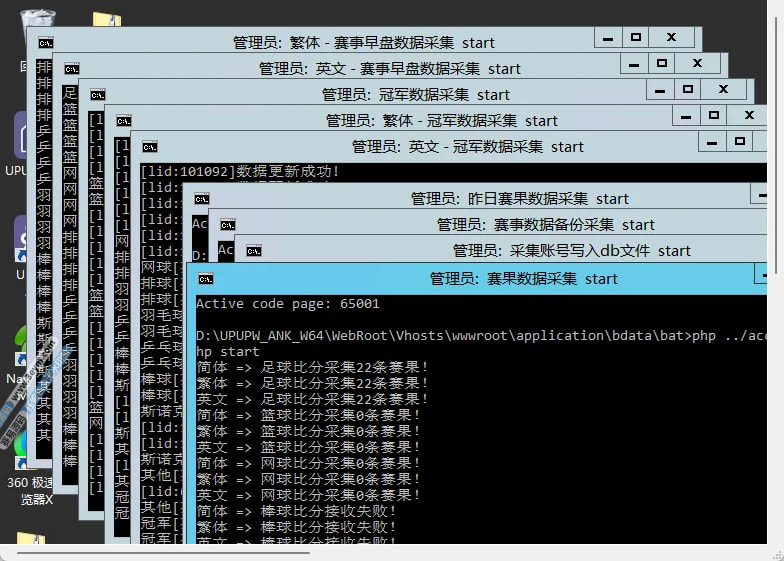The height and width of the screenshot is (561, 784).
Task: Click cmd icon of 英文 - 冠军数据采集 window
Action: click(x=150, y=147)
